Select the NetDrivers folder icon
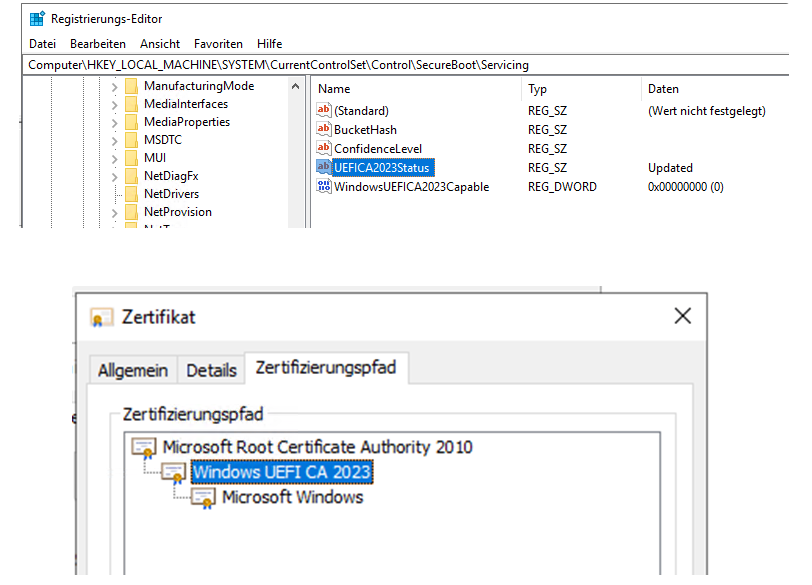Image resolution: width=812 pixels, height=585 pixels. pyautogui.click(x=132, y=194)
